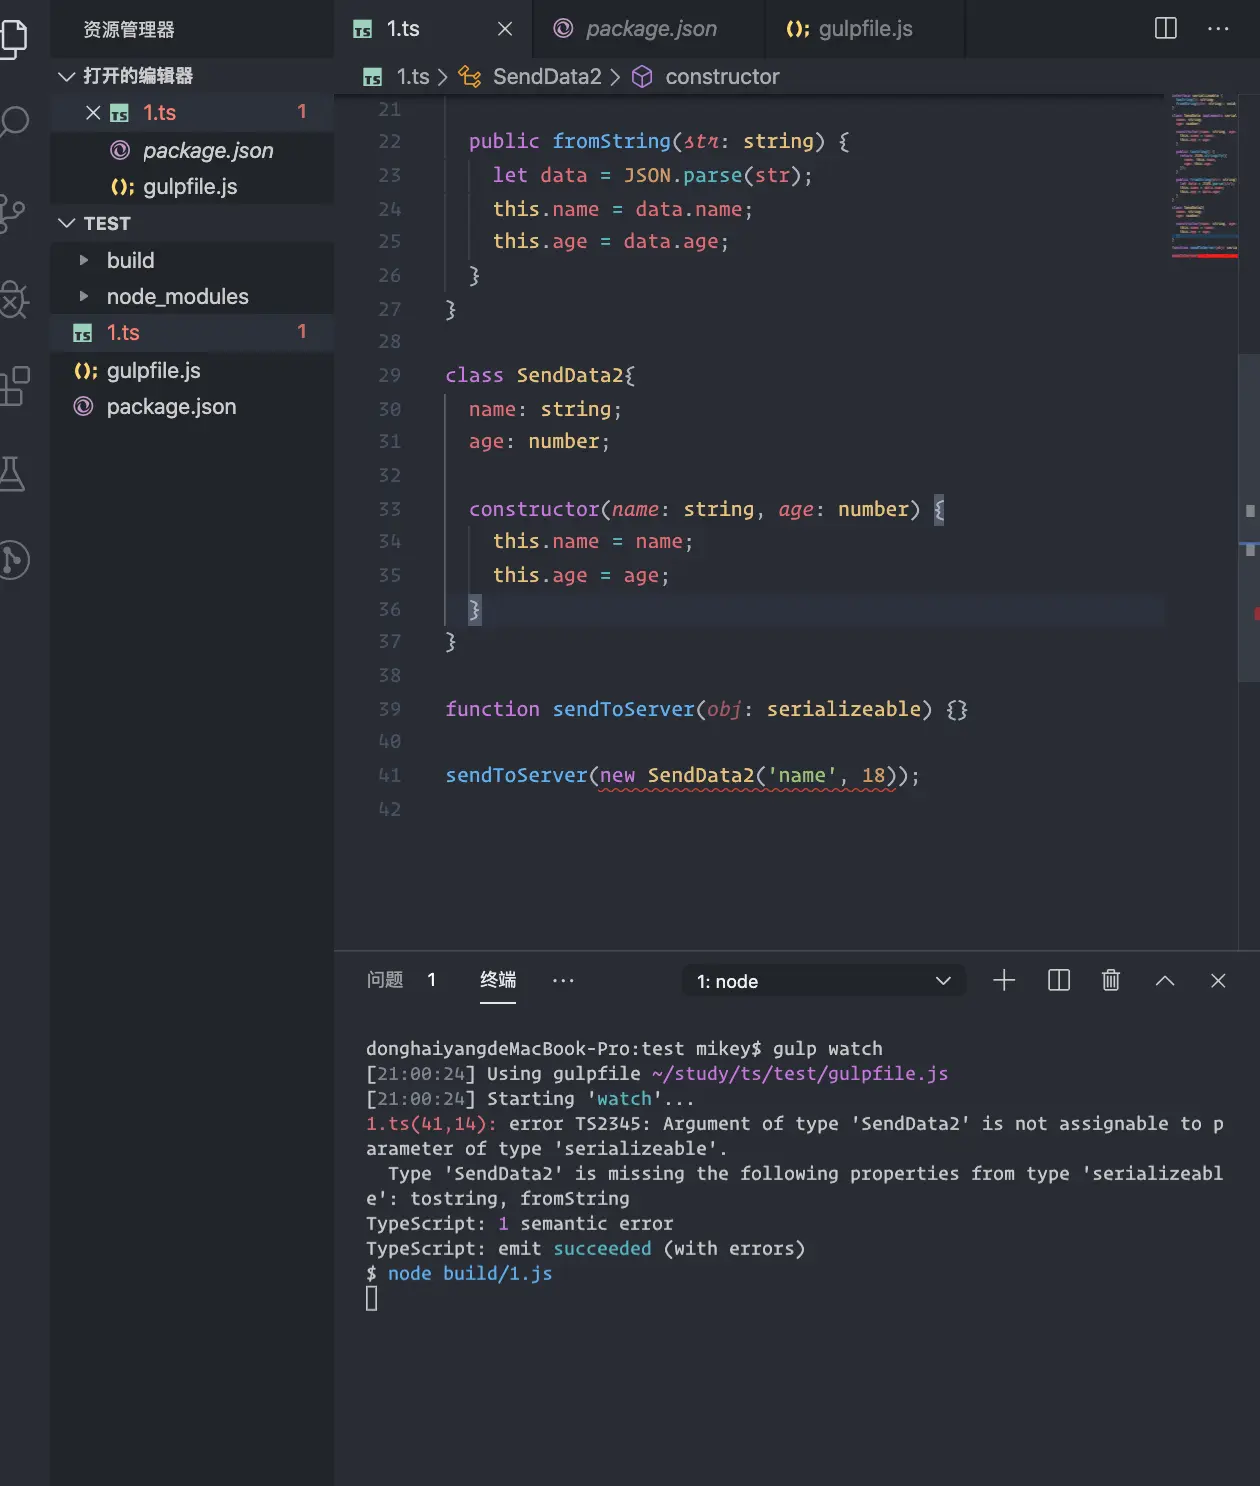
Task: Open the '1: node' terminal selector dropdown
Action: tap(825, 981)
